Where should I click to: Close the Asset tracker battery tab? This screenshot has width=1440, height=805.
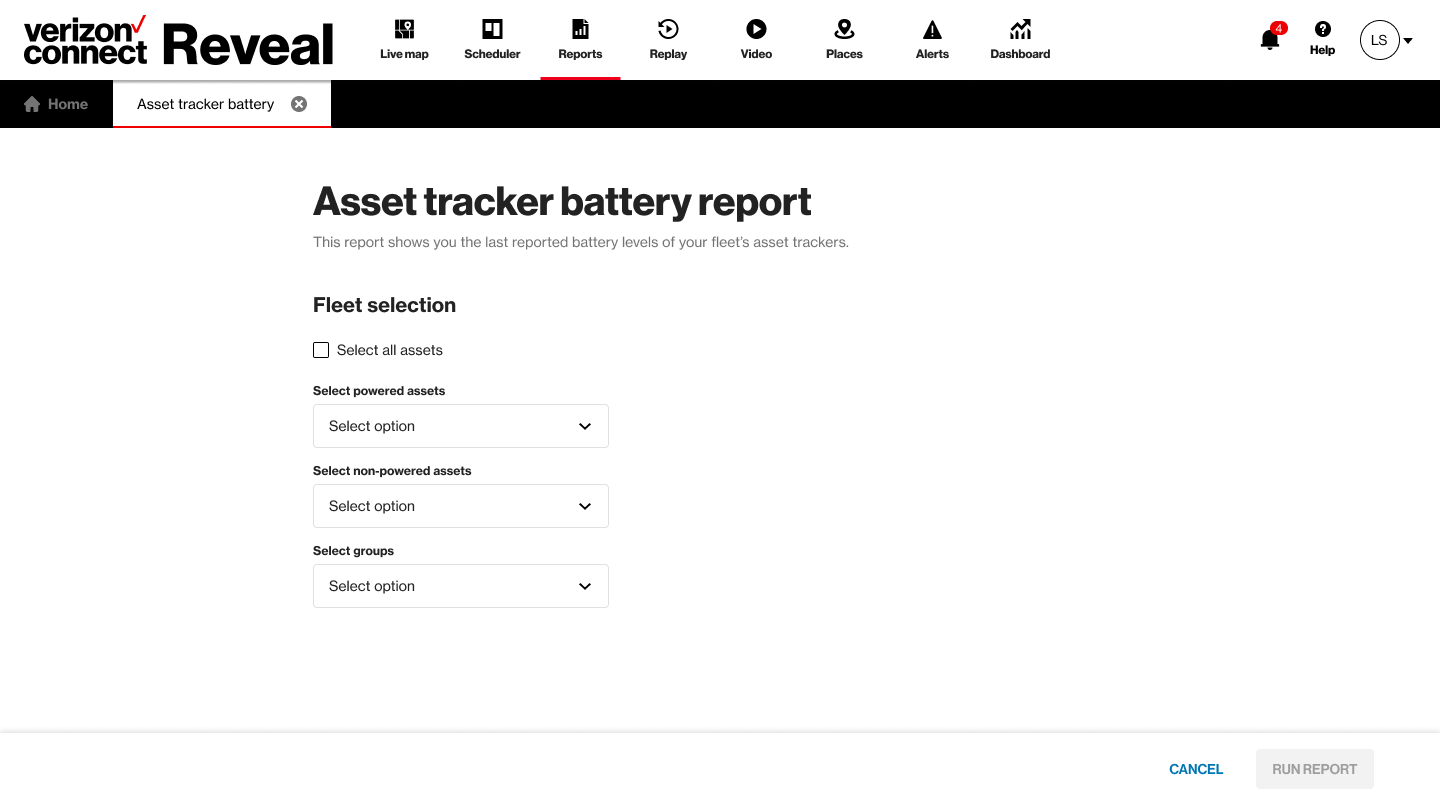tap(299, 104)
